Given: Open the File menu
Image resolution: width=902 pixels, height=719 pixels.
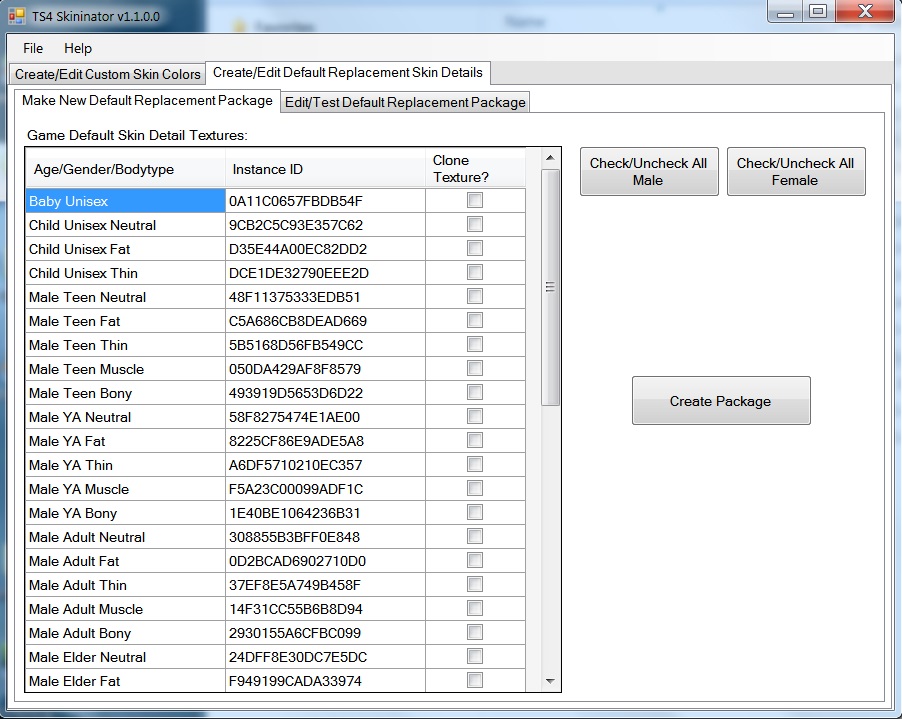Looking at the screenshot, I should point(33,48).
